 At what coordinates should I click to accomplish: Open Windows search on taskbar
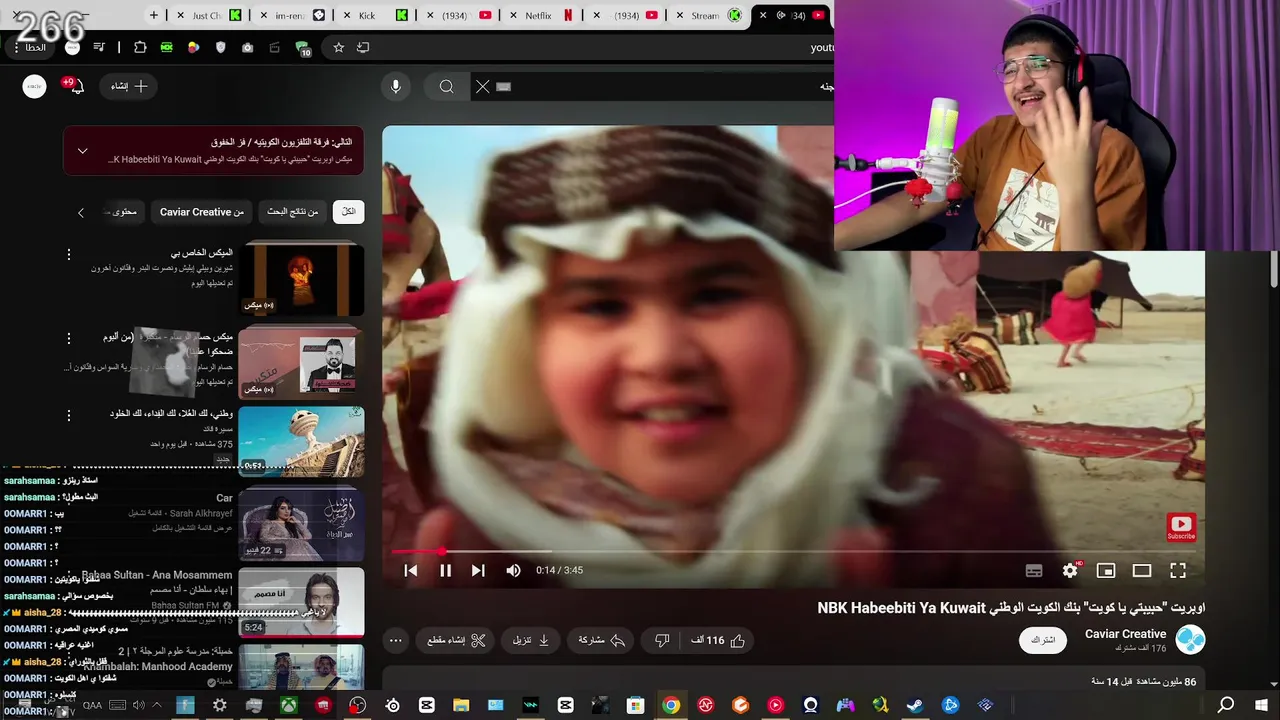(x=1226, y=705)
